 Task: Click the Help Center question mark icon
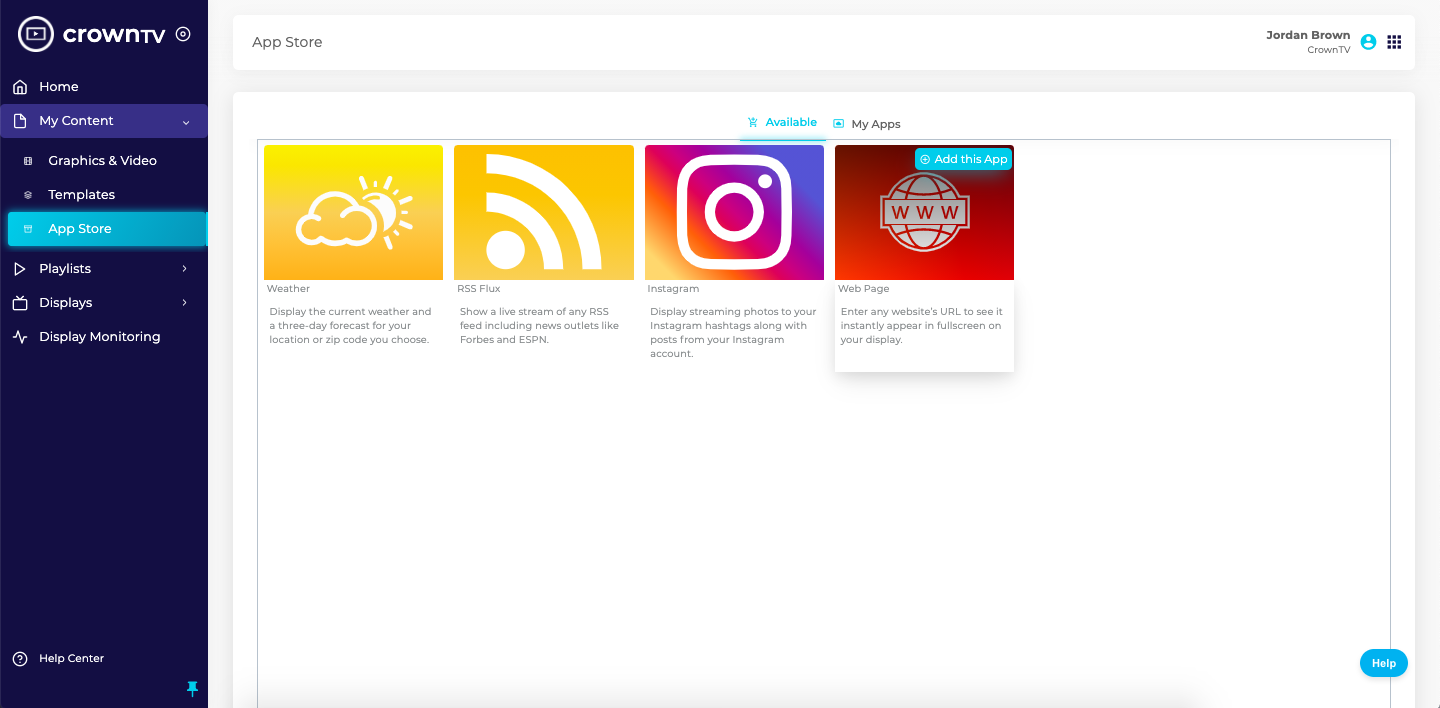[20, 659]
